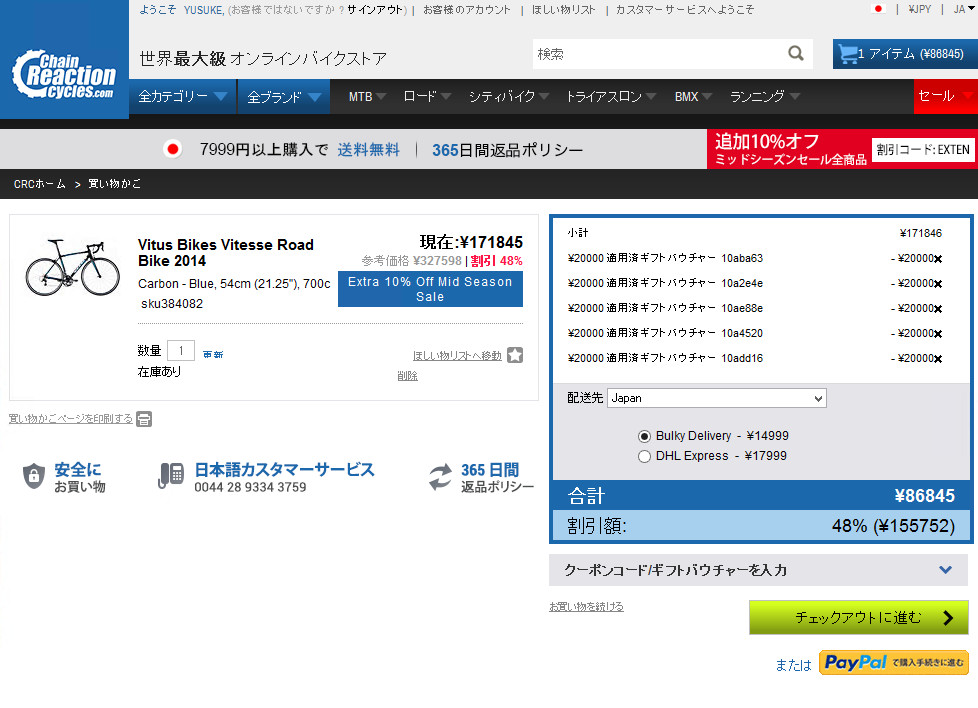The width and height of the screenshot is (978, 708).
Task: Open the シティバイク navigation menu
Action: click(508, 97)
